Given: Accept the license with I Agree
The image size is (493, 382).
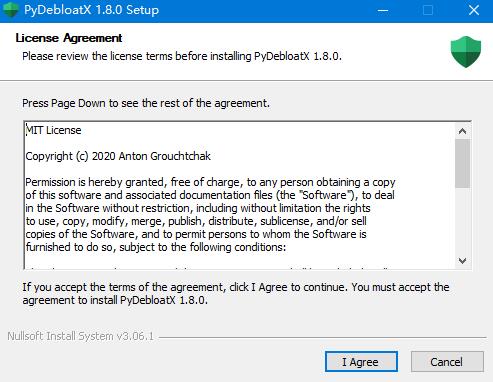Looking at the screenshot, I should point(361,362).
